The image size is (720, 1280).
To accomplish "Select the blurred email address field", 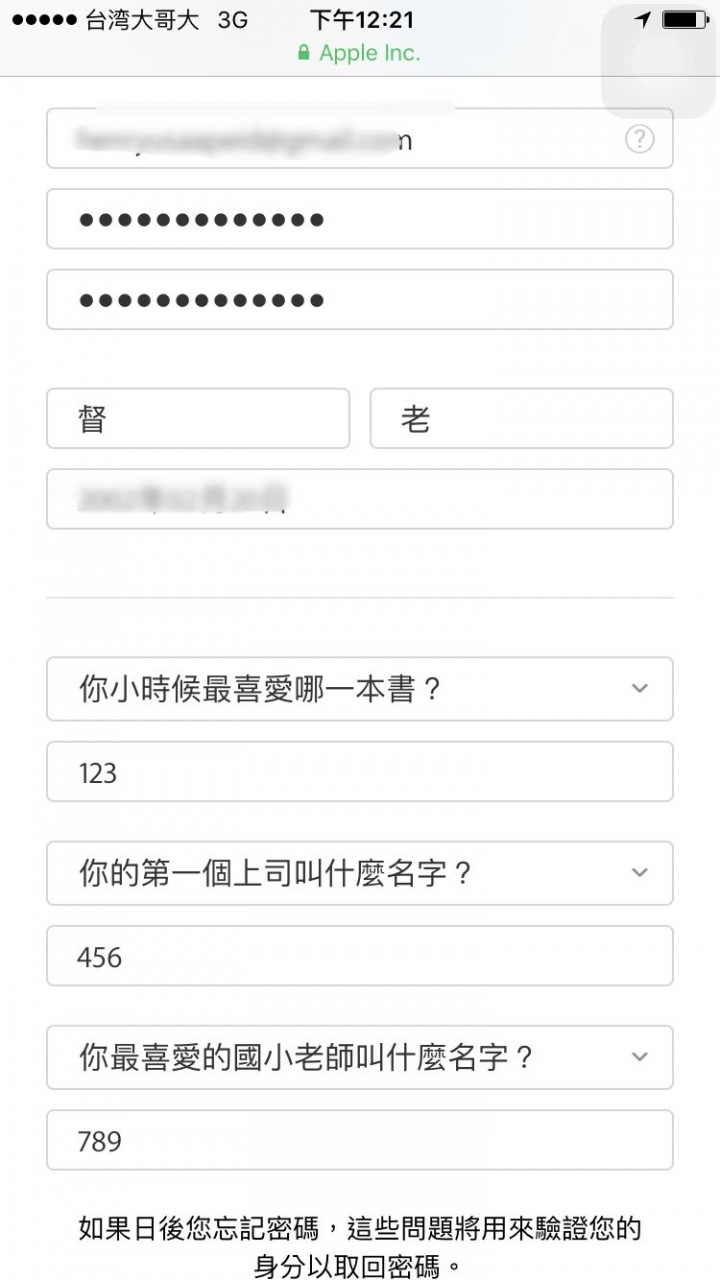I will tap(360, 139).
